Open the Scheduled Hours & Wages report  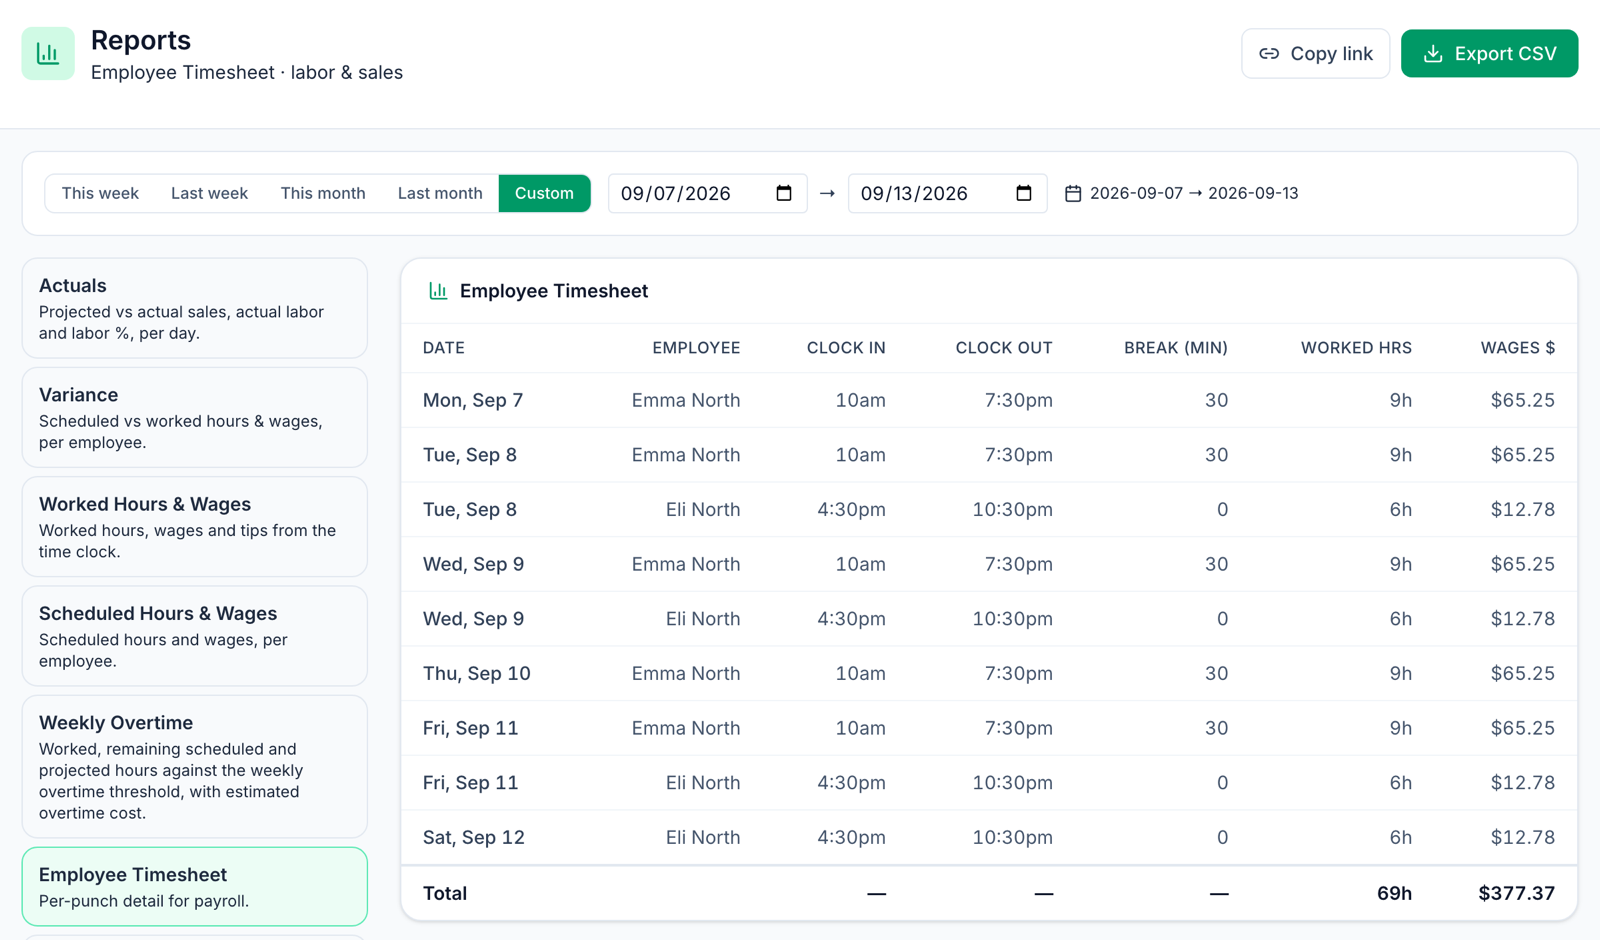coord(195,636)
